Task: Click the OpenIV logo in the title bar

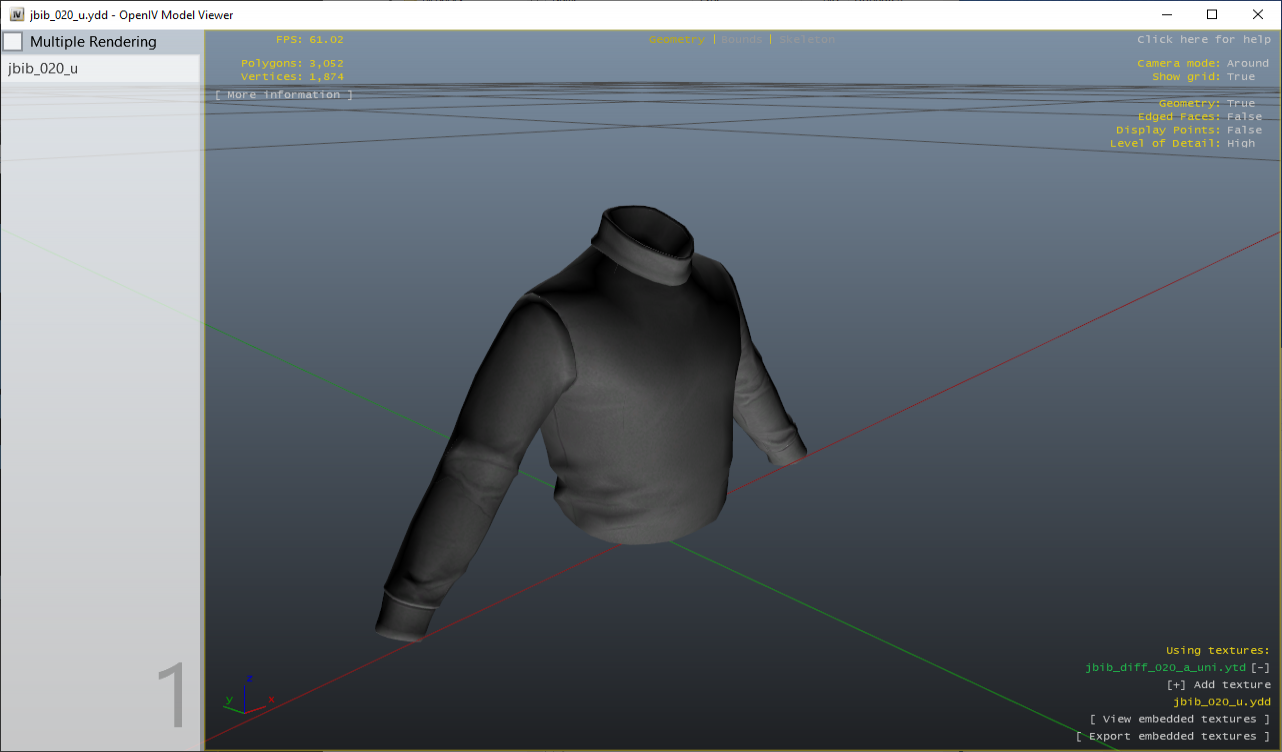Action: 18,14
